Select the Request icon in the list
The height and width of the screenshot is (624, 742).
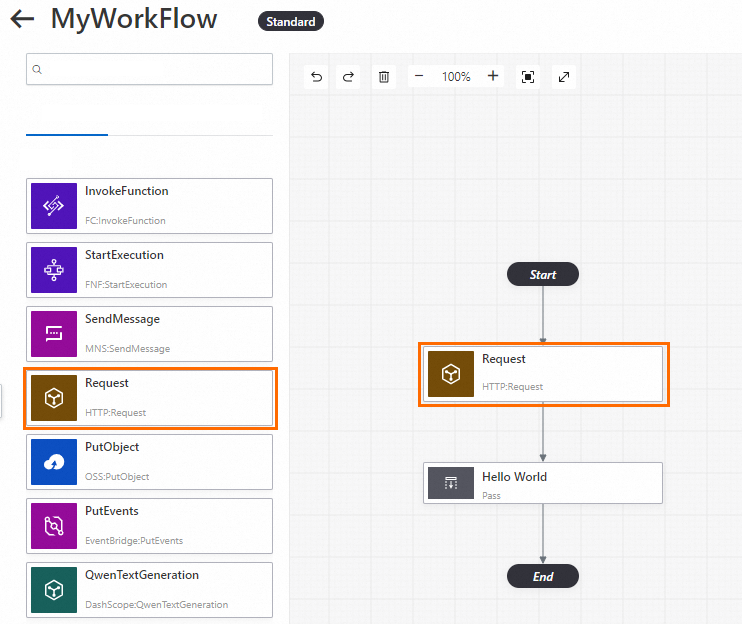coord(54,398)
